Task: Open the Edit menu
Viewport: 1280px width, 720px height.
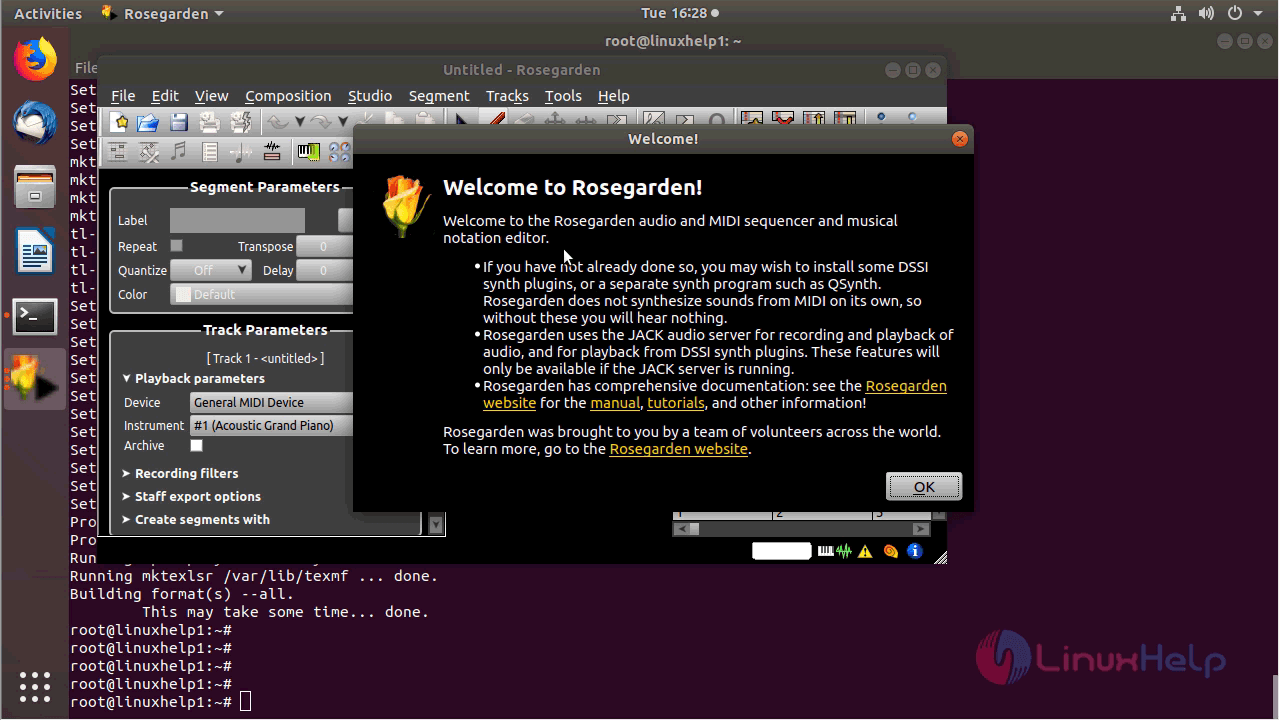Action: [x=165, y=96]
